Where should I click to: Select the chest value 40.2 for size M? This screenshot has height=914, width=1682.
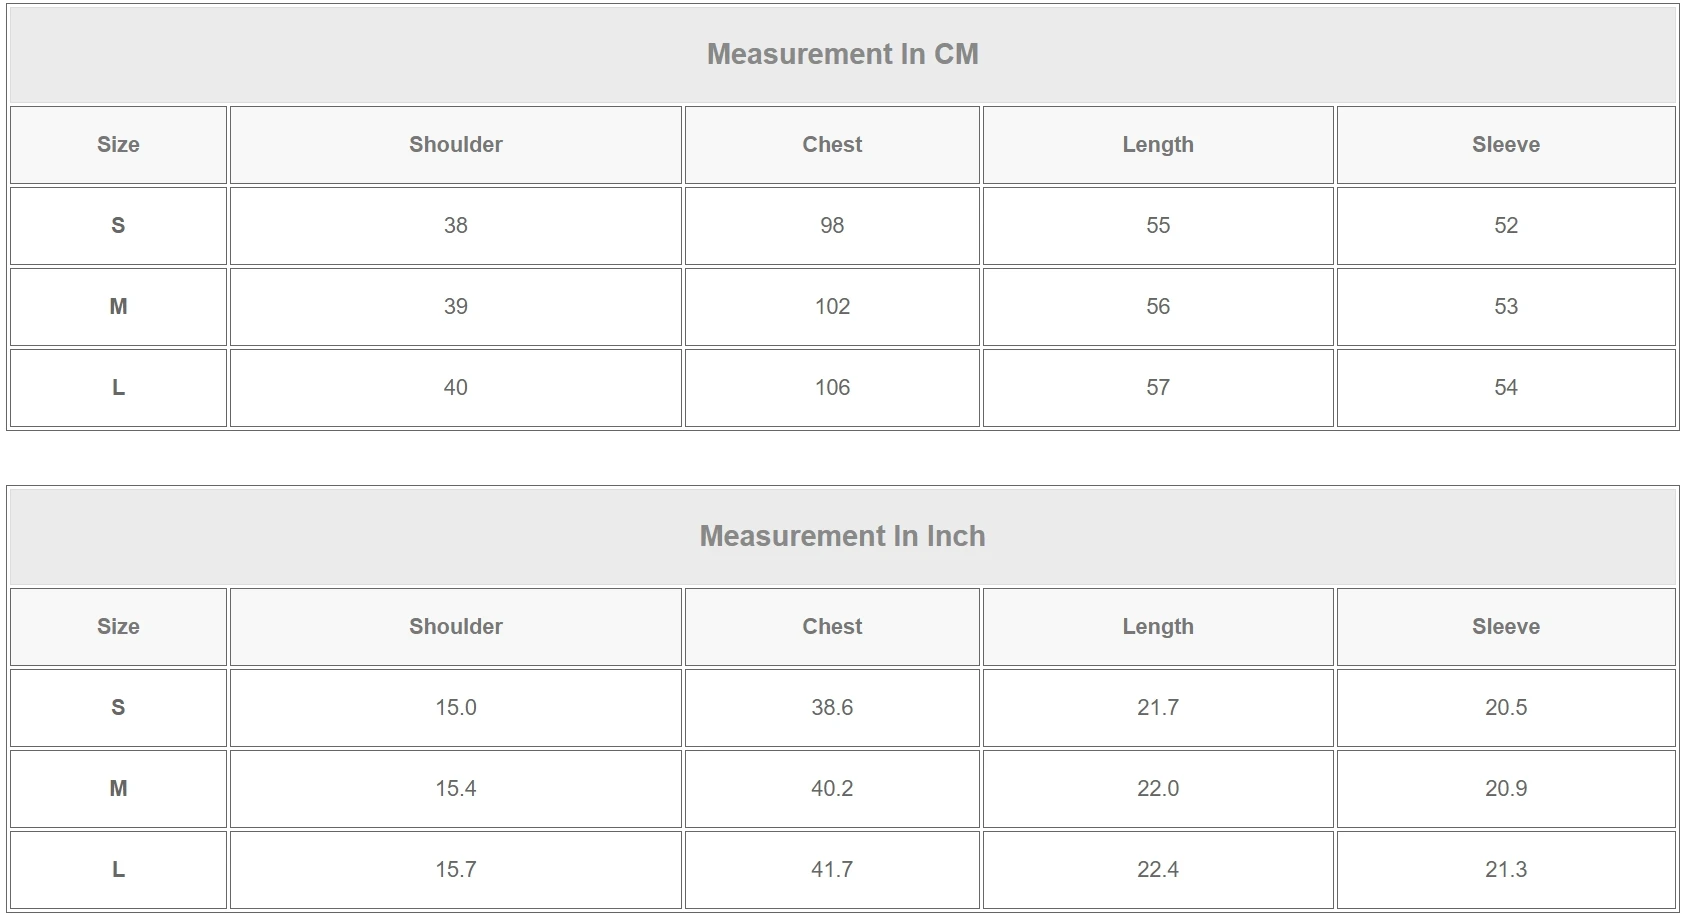tap(832, 789)
